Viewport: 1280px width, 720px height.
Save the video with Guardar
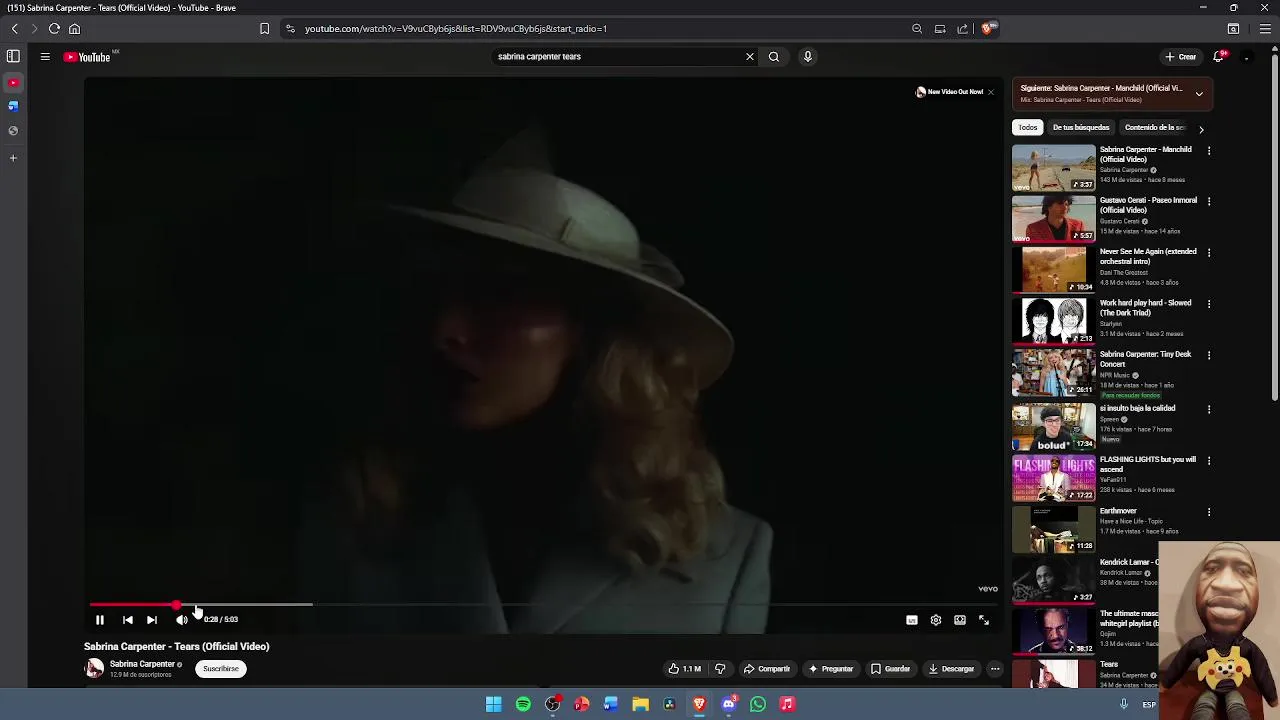890,669
